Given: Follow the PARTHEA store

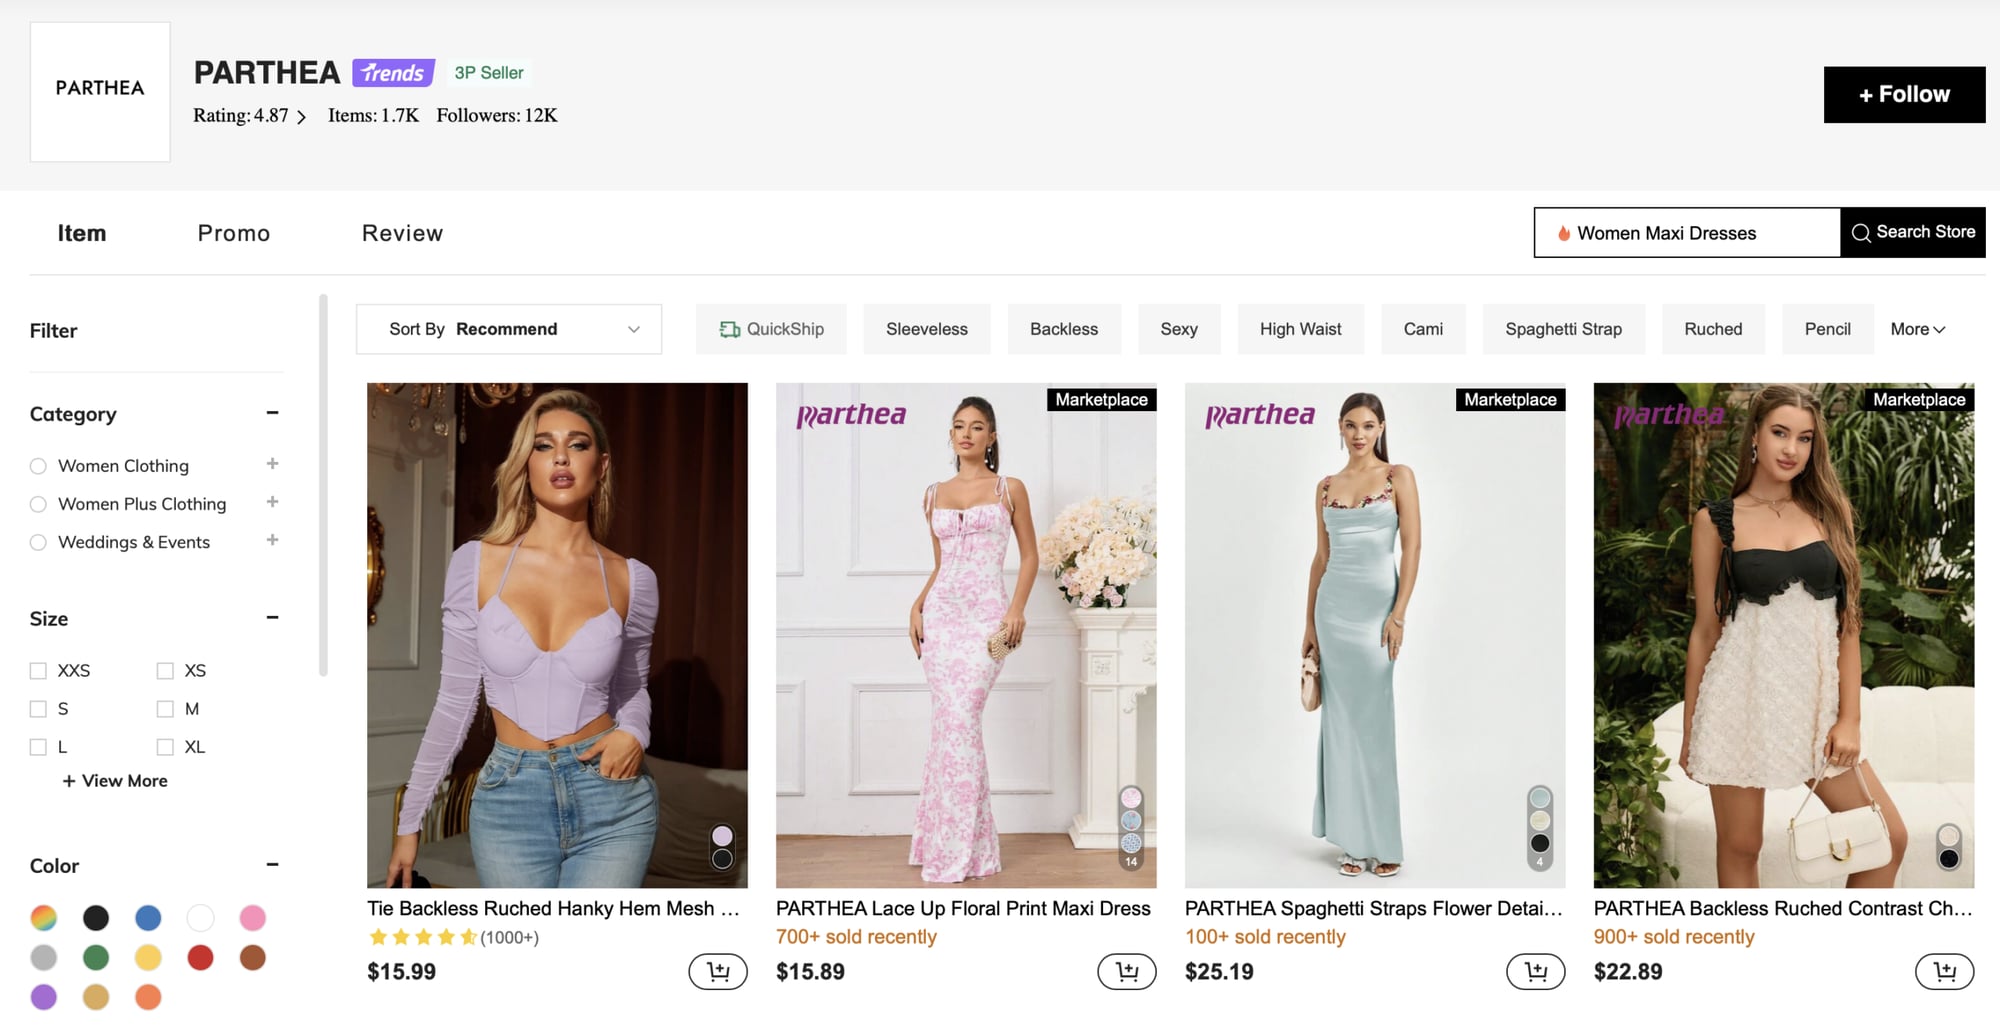Looking at the screenshot, I should click(1904, 95).
